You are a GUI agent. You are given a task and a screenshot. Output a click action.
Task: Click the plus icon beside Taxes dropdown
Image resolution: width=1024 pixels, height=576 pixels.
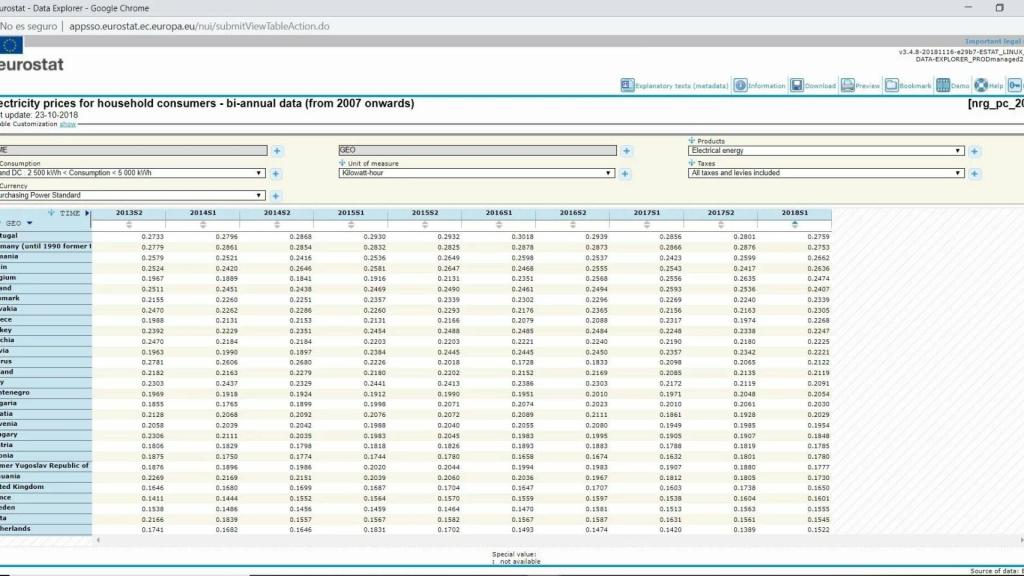974,174
